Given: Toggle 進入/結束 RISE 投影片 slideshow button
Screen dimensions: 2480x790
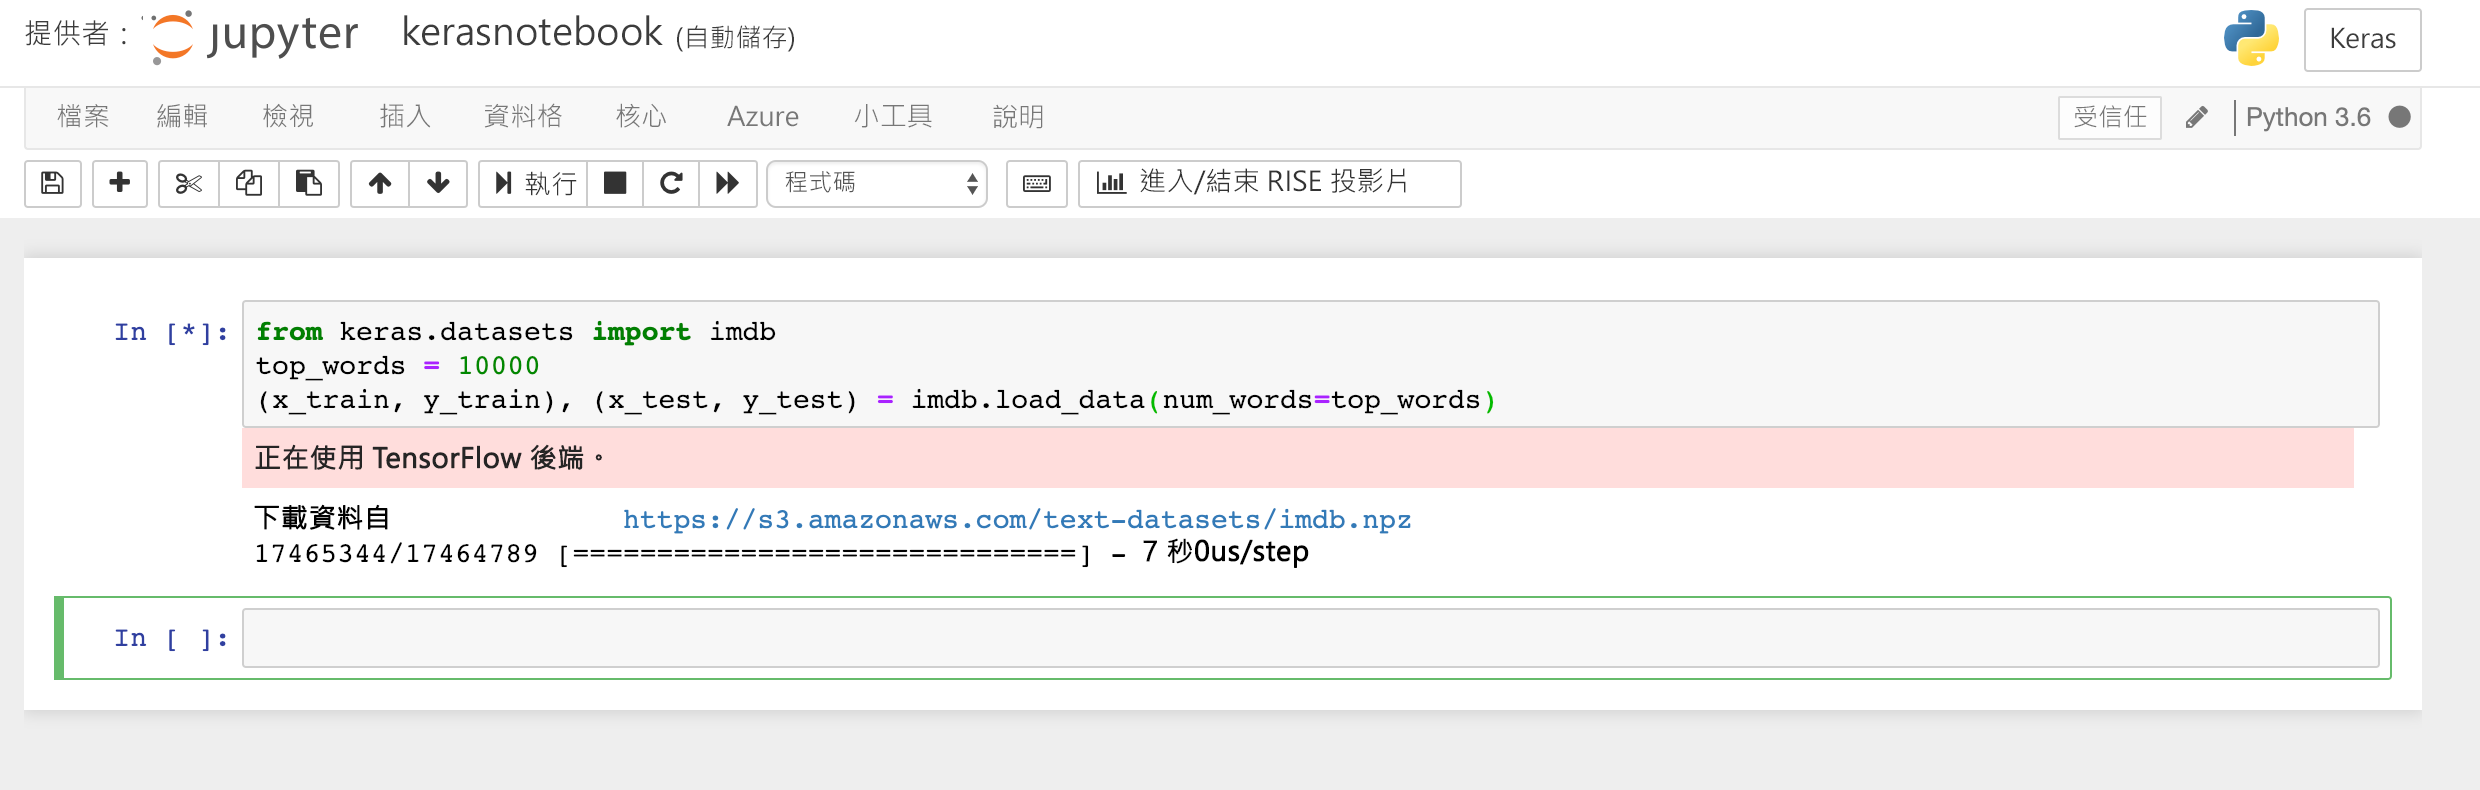Looking at the screenshot, I should coord(1270,184).
